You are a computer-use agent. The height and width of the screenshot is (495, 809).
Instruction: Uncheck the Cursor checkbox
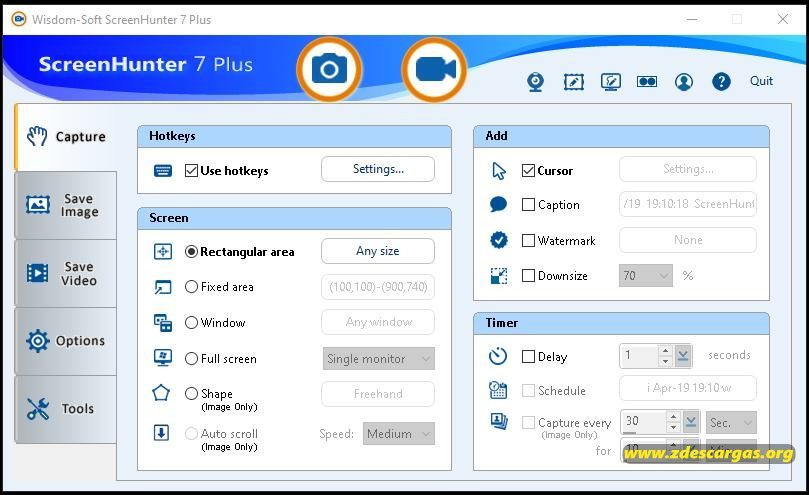(528, 170)
